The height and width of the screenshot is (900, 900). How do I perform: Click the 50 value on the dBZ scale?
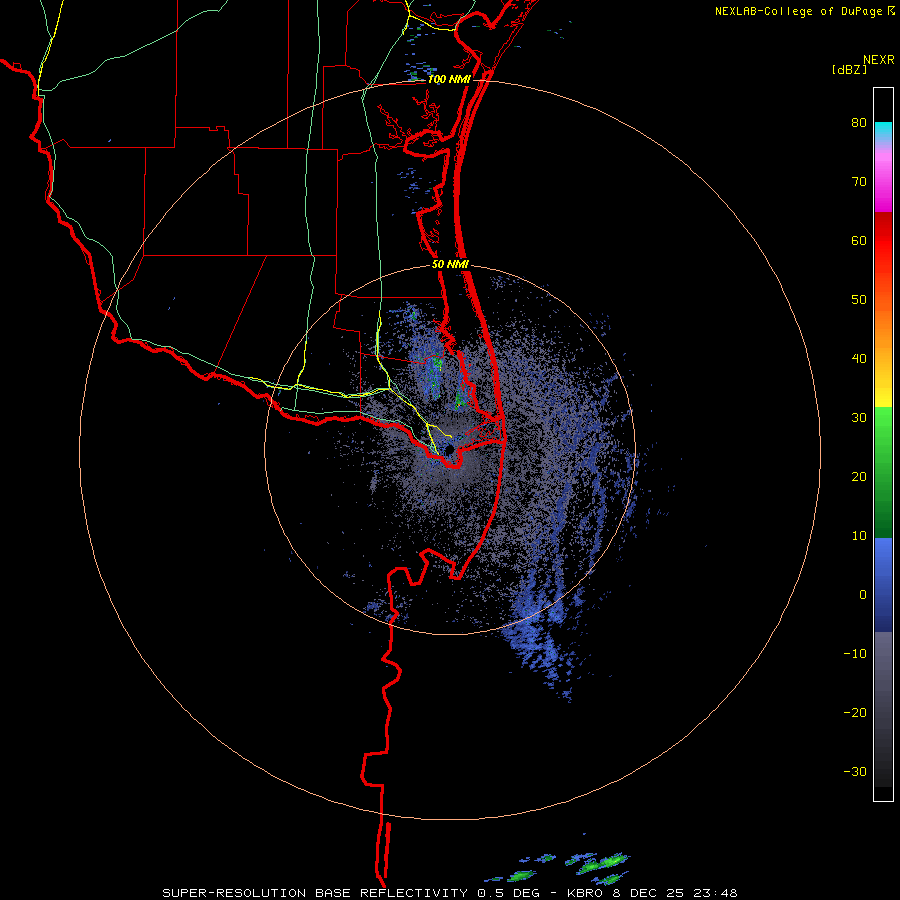point(859,300)
